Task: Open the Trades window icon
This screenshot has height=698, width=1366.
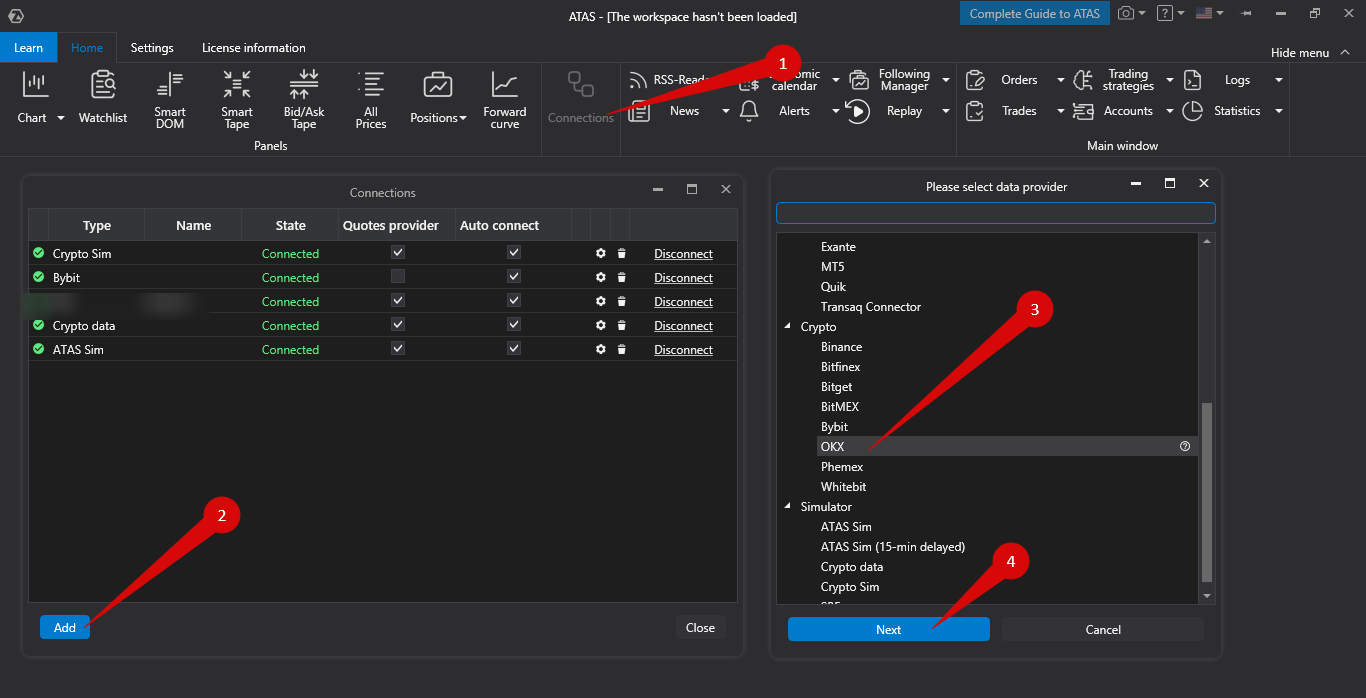Action: tap(975, 111)
